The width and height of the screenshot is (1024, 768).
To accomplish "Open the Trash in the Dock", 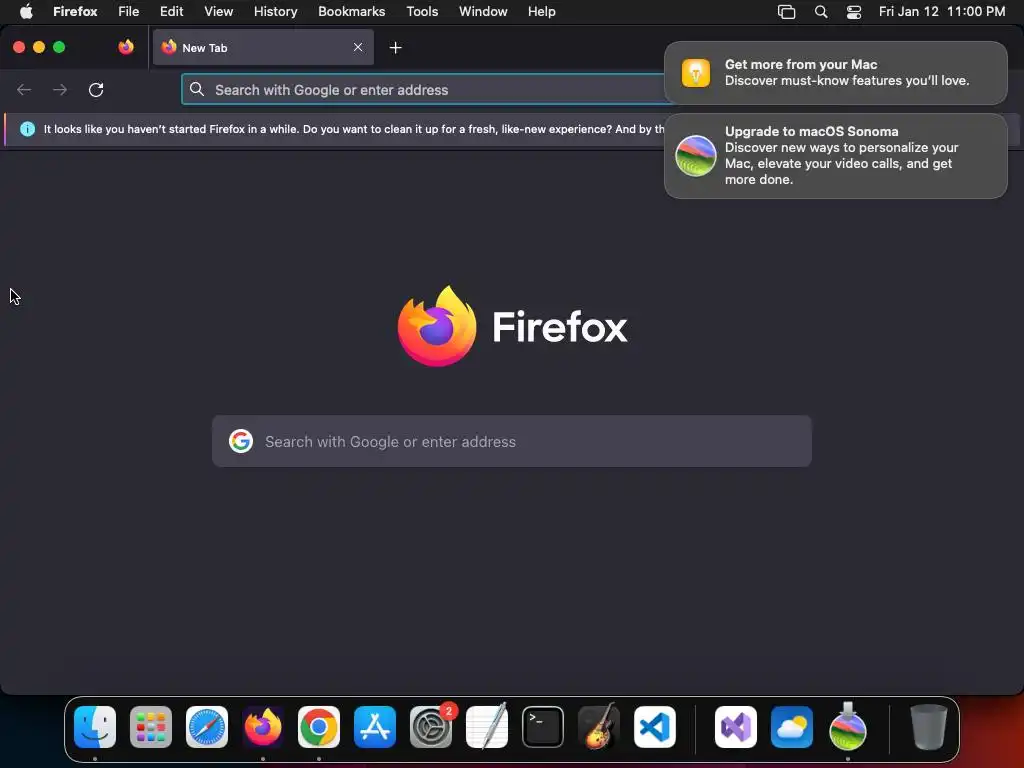I will pyautogui.click(x=929, y=727).
